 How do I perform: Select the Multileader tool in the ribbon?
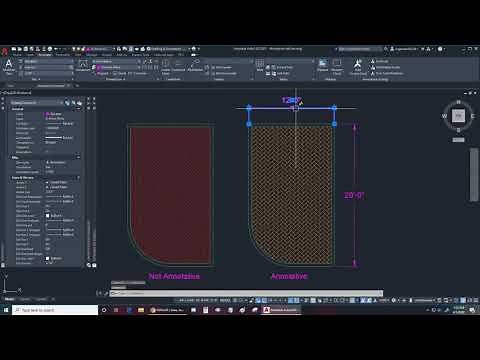click(195, 65)
